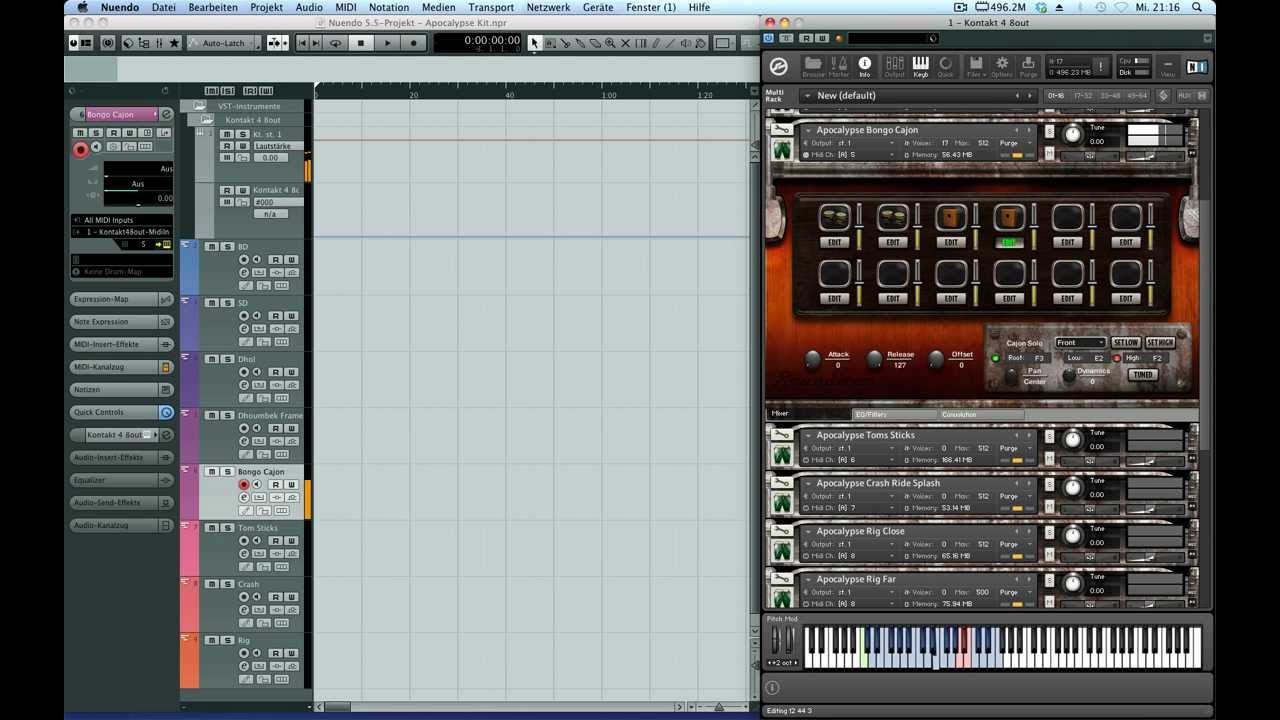Image resolution: width=1280 pixels, height=720 pixels.
Task: Expand the Equalizer inspector section
Action: click(x=115, y=480)
